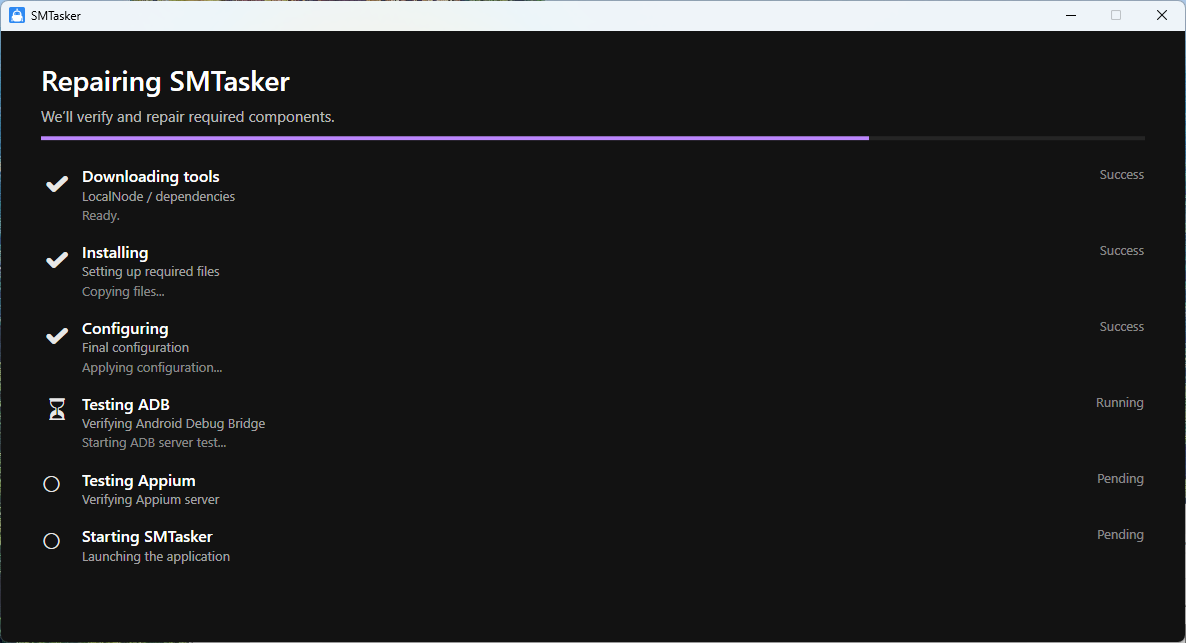Viewport: 1186px width, 643px height.
Task: Click the pending circle beside Testing Appium
Action: (52, 484)
